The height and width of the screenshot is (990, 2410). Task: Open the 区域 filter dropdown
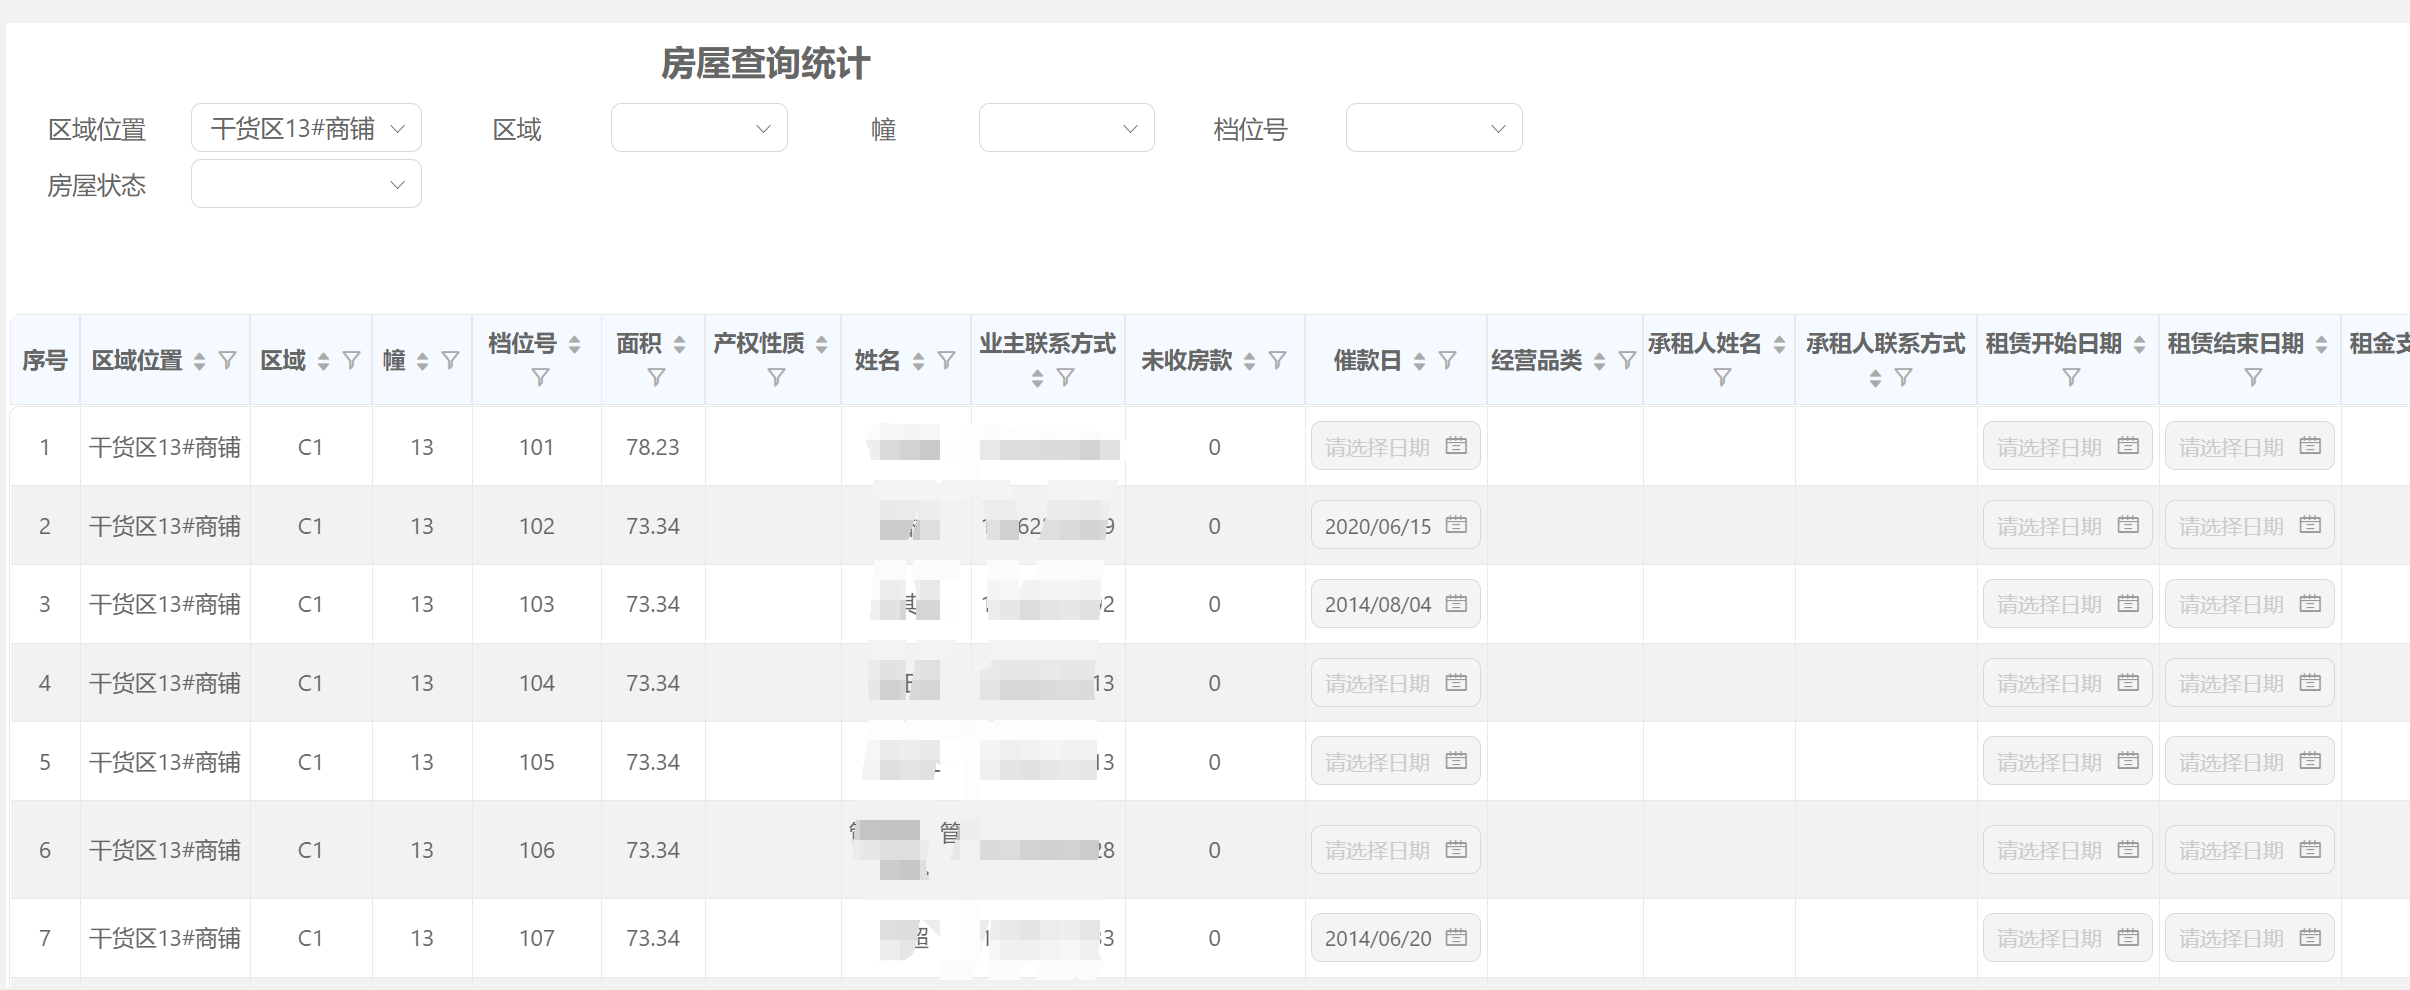(x=699, y=128)
